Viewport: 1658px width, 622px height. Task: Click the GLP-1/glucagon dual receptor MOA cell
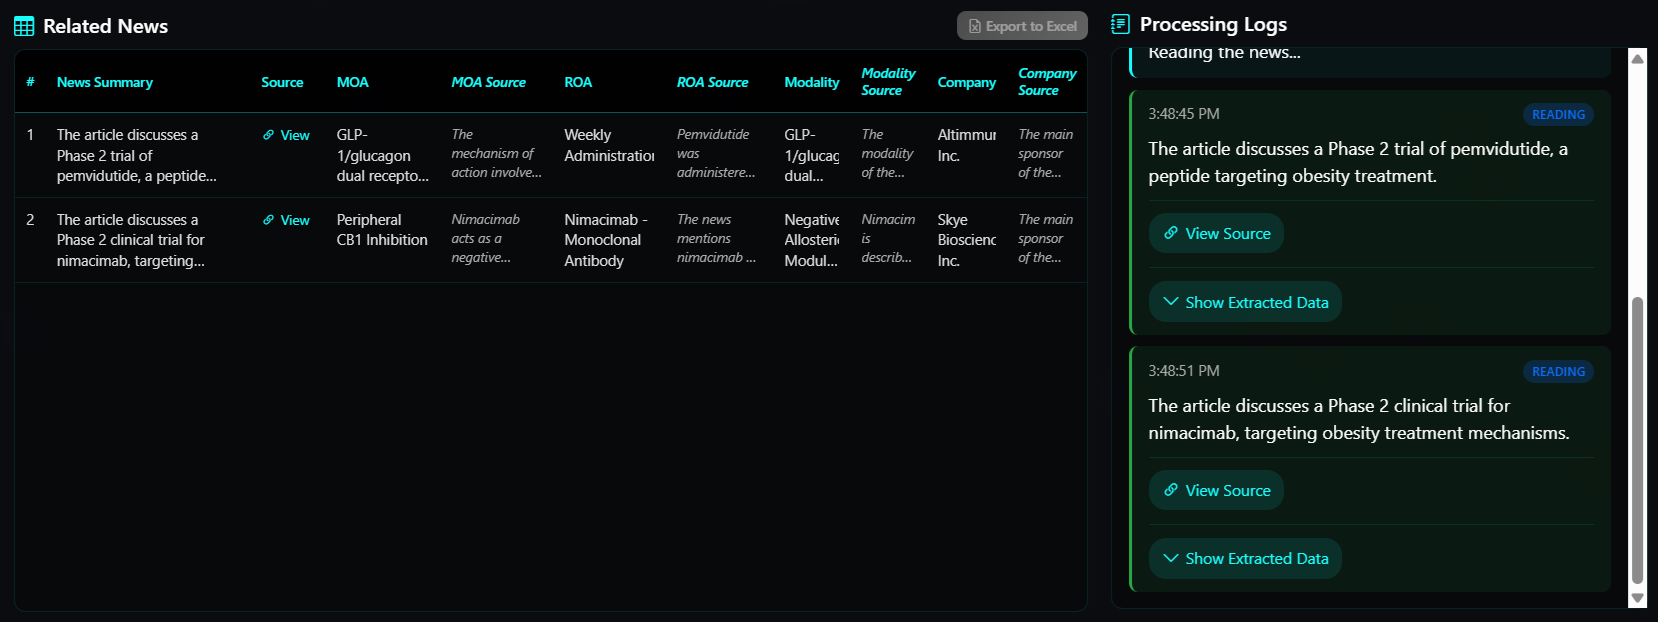pos(383,155)
